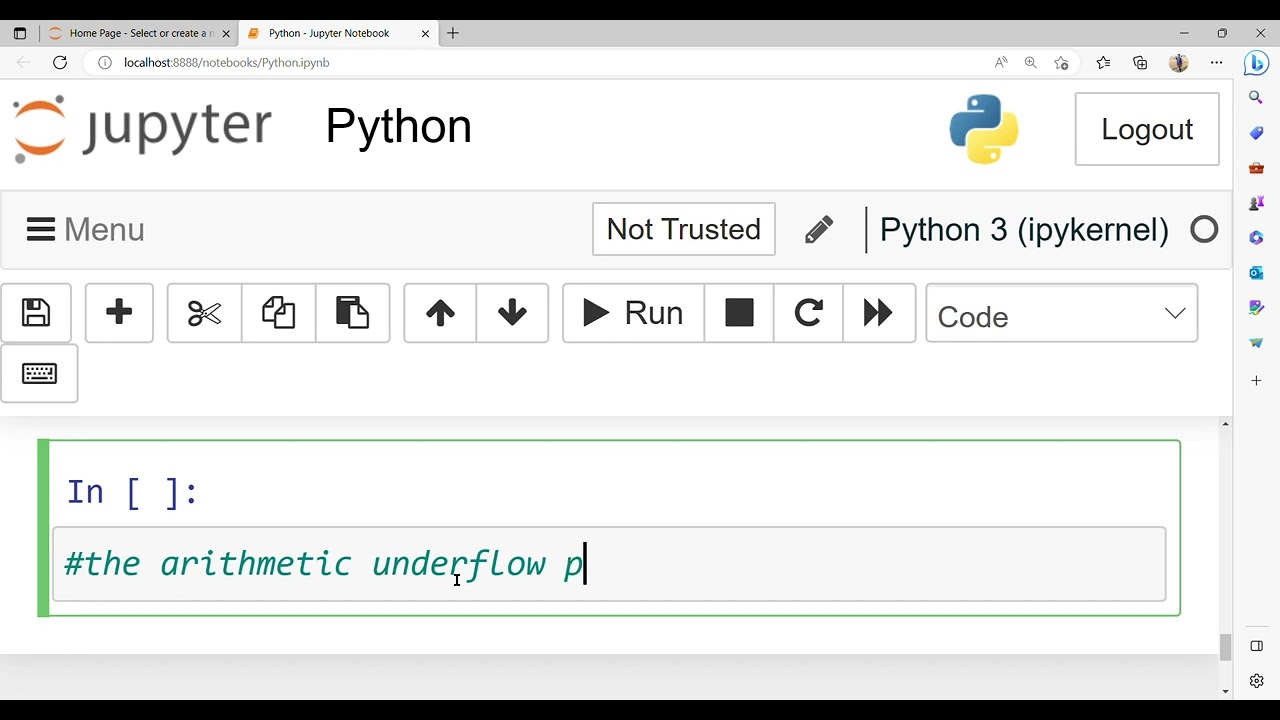Select the Python - Jupyter Notebook tab

(x=339, y=33)
